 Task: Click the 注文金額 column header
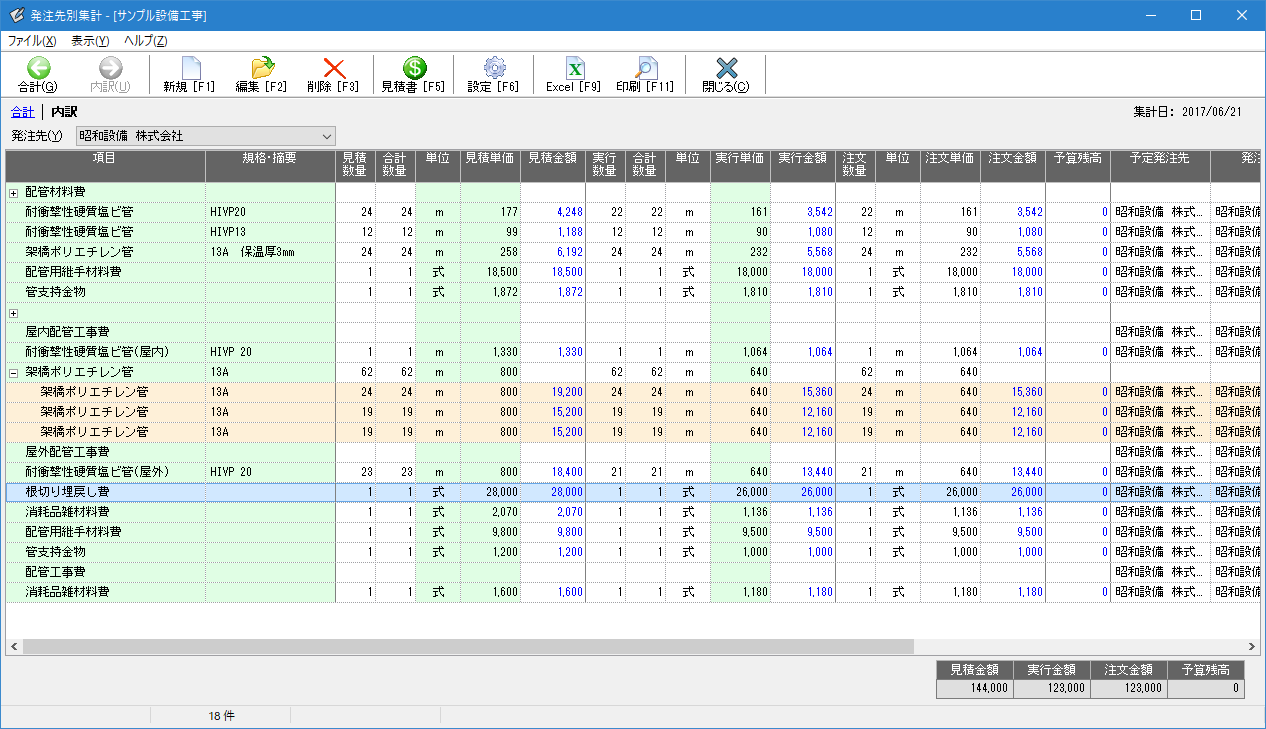click(x=1013, y=166)
